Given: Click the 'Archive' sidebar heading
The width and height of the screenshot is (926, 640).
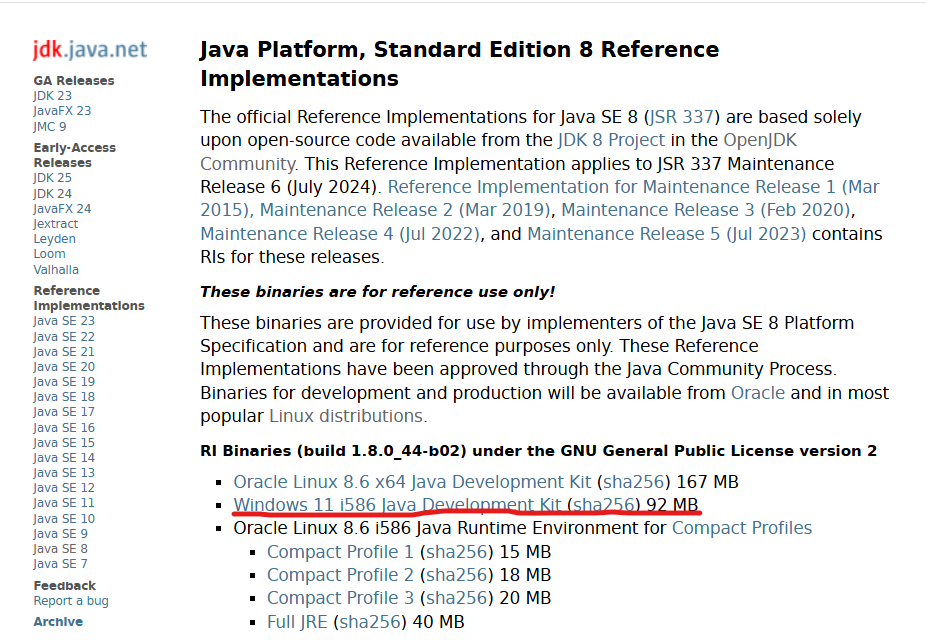Looking at the screenshot, I should pos(58,622).
